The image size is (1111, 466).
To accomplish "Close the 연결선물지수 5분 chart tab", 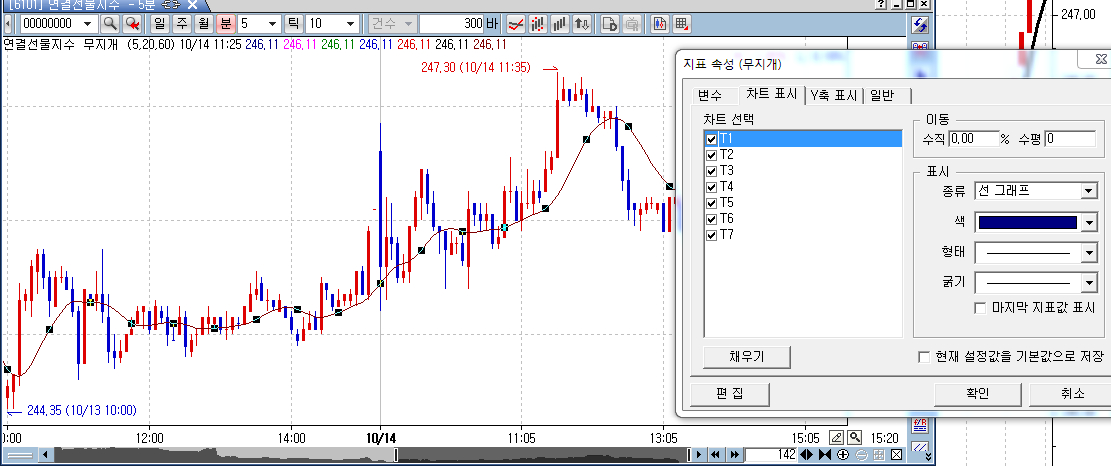I will click(x=192, y=4).
